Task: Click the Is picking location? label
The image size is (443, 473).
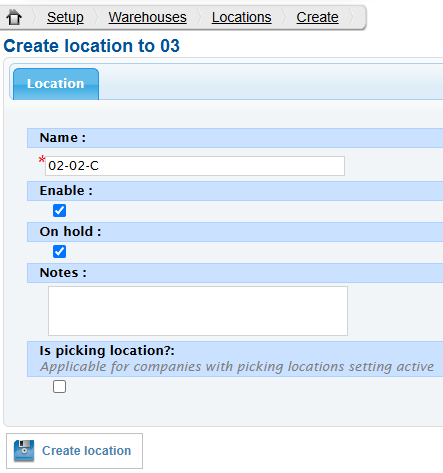Action: [x=107, y=351]
